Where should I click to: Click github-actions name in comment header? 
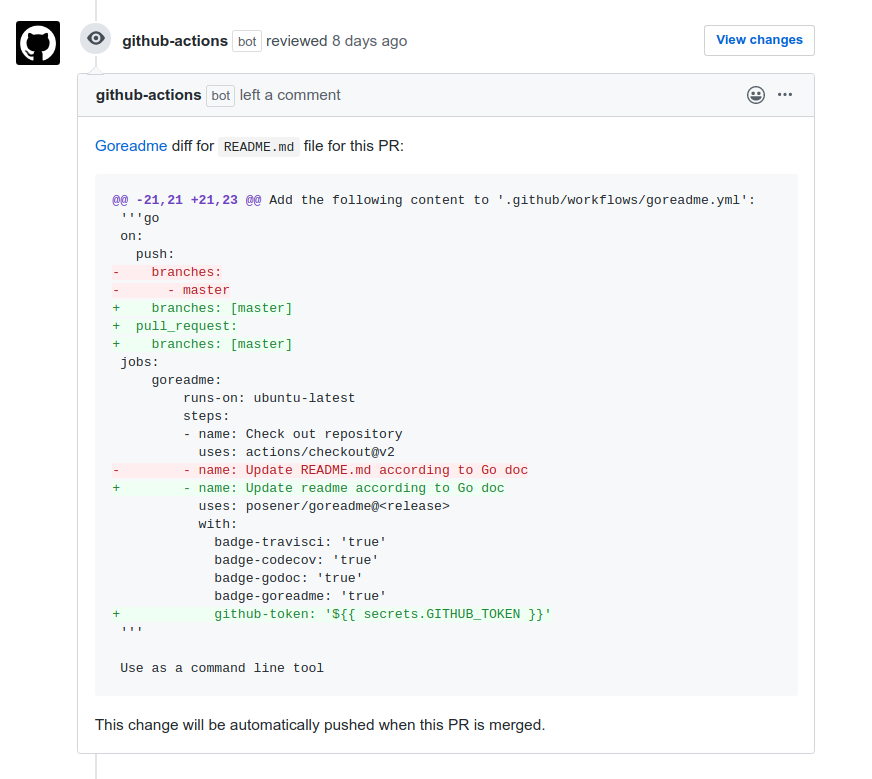click(x=148, y=95)
